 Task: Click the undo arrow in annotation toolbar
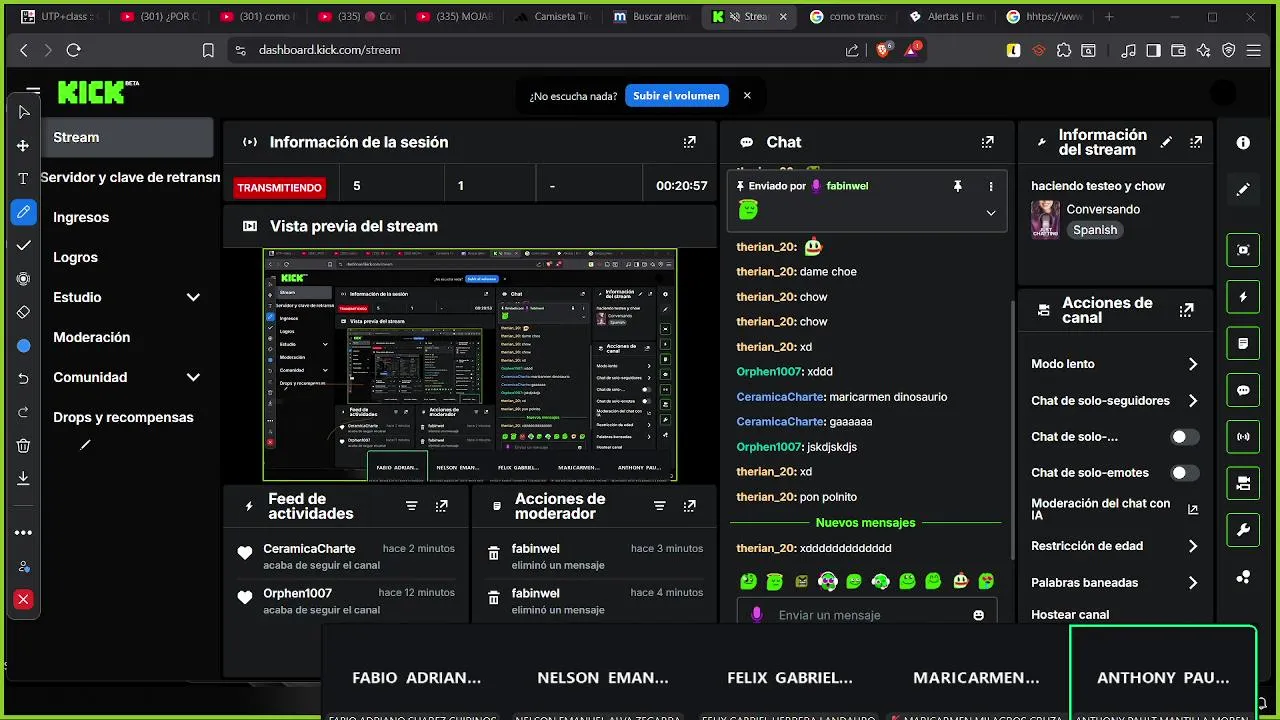(x=24, y=379)
